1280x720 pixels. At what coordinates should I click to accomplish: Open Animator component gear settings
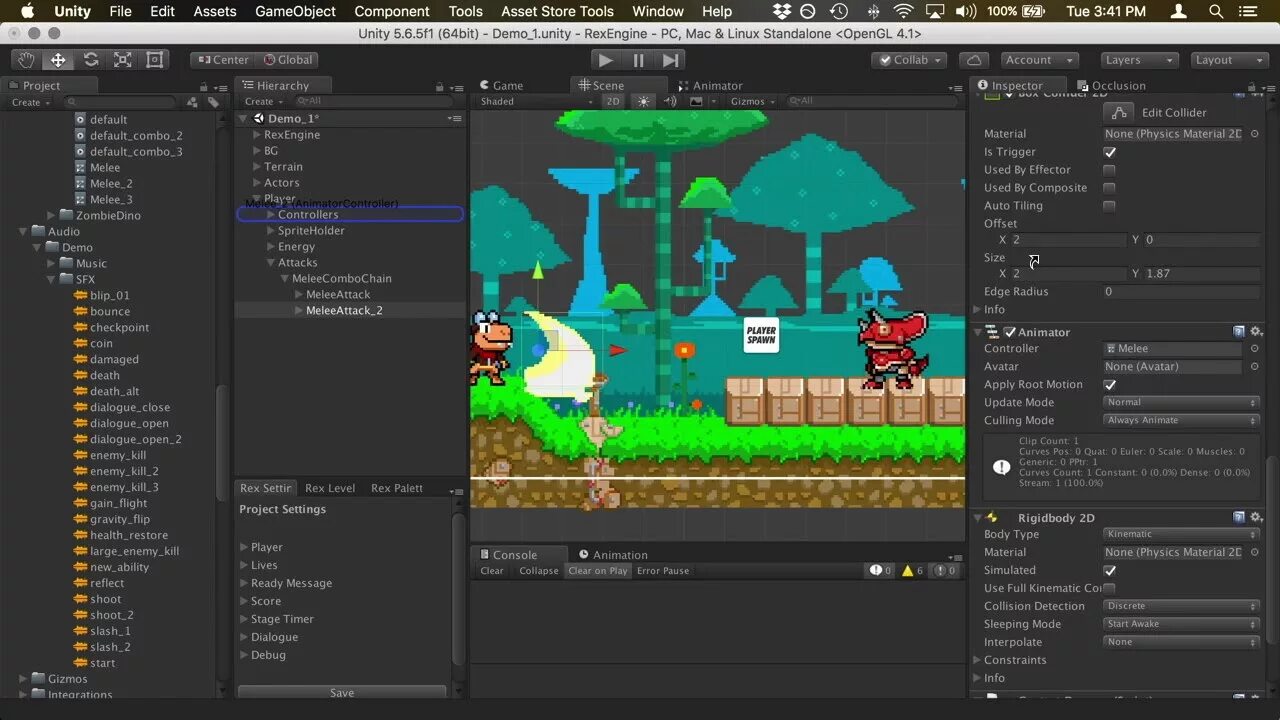click(1256, 332)
